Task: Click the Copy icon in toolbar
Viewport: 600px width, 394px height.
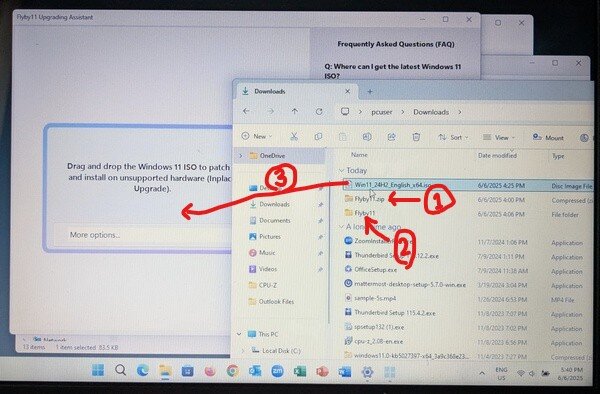Action: (x=318, y=137)
